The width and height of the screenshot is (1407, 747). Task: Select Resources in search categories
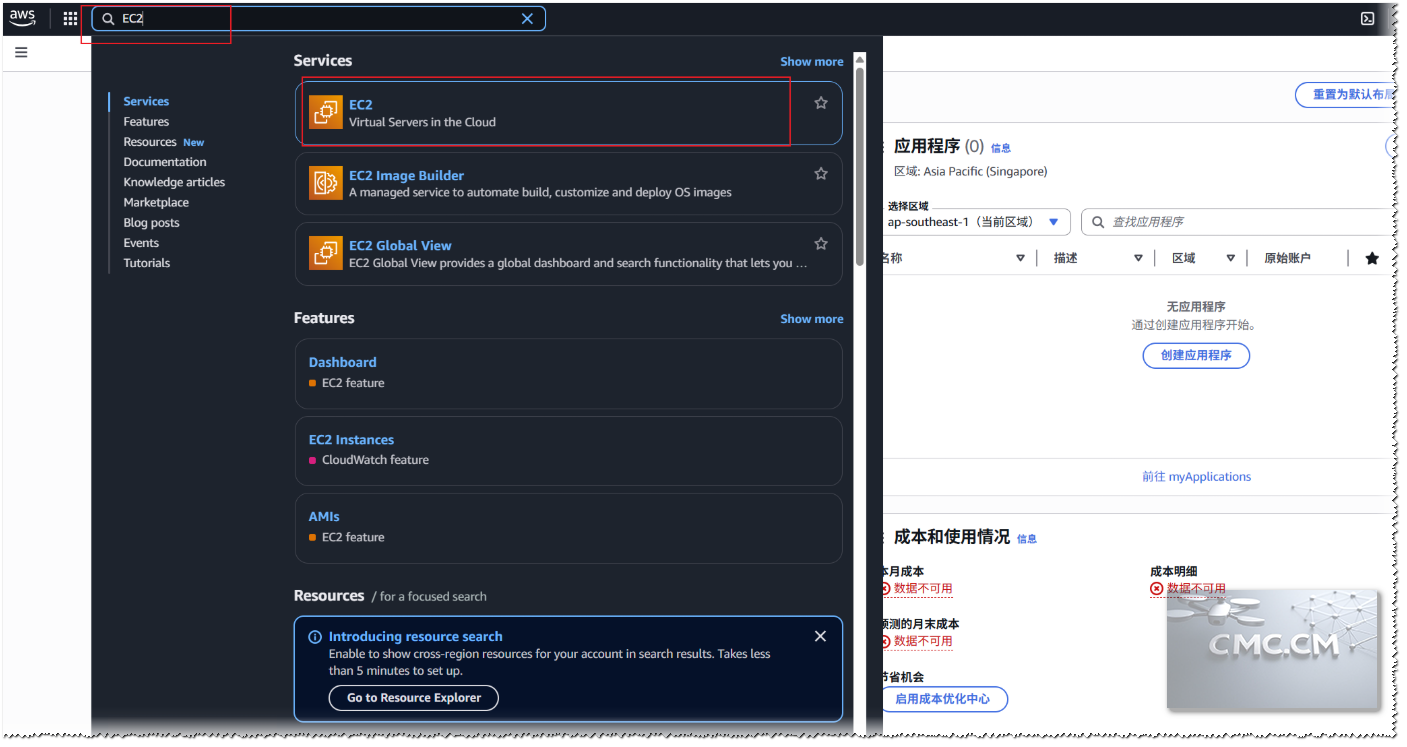pyautogui.click(x=150, y=142)
